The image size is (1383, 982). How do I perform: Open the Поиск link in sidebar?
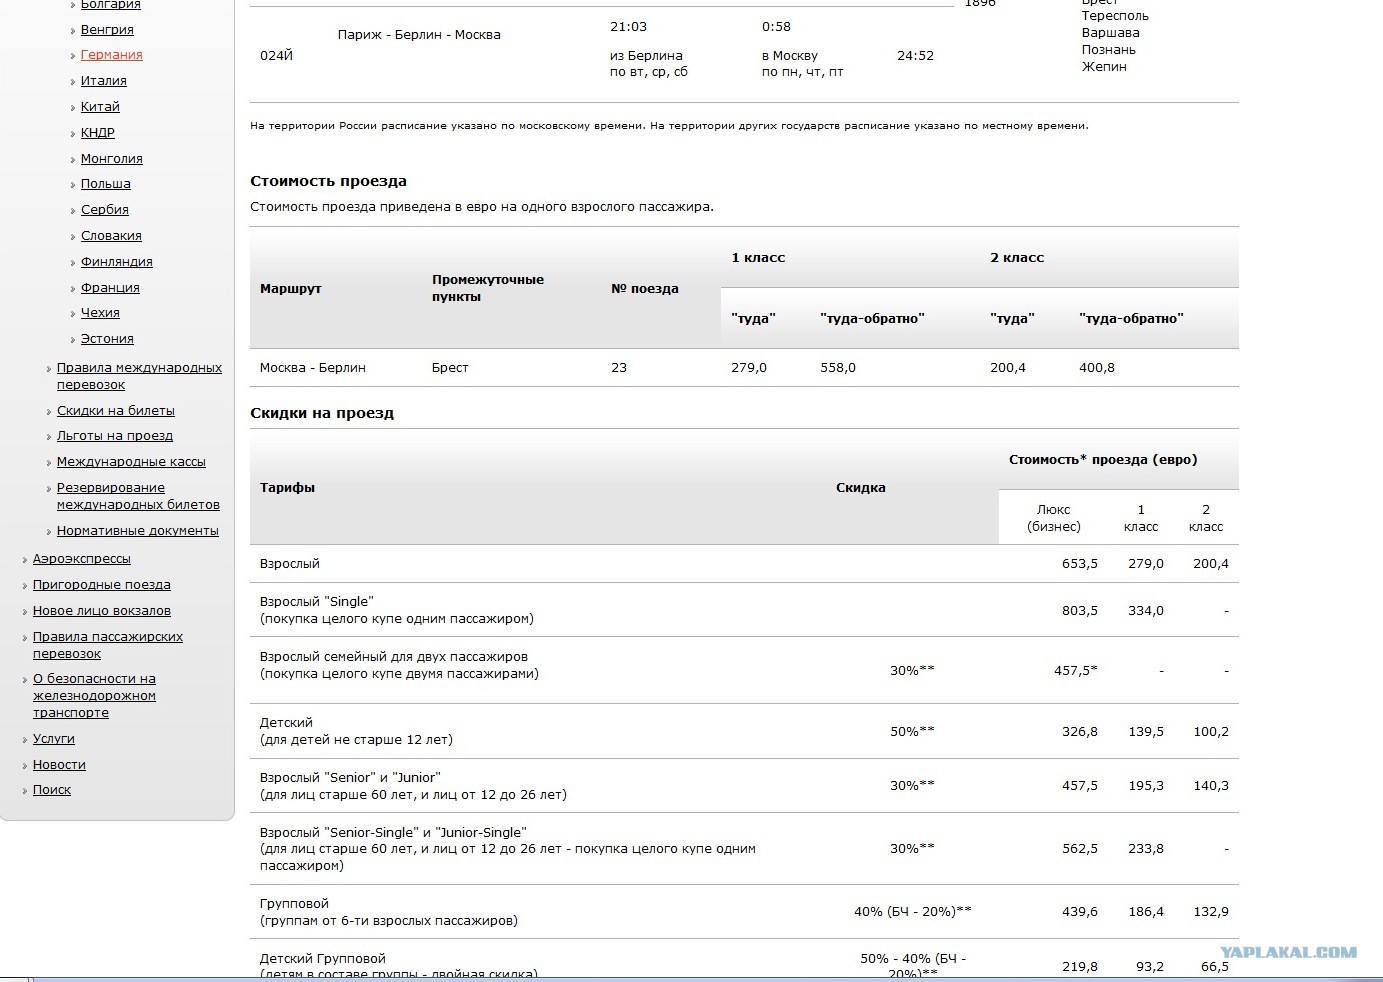(x=52, y=790)
